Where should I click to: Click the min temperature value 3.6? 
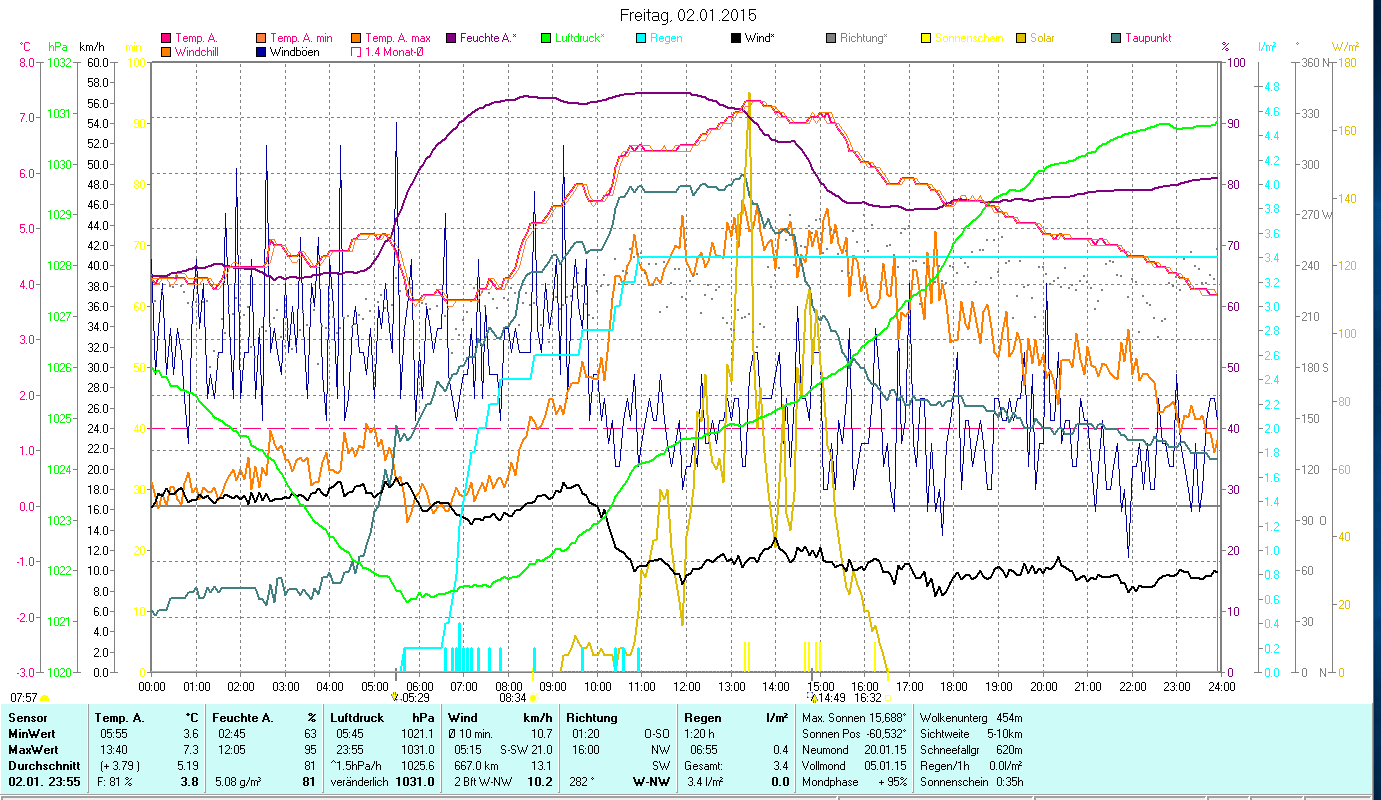click(191, 734)
